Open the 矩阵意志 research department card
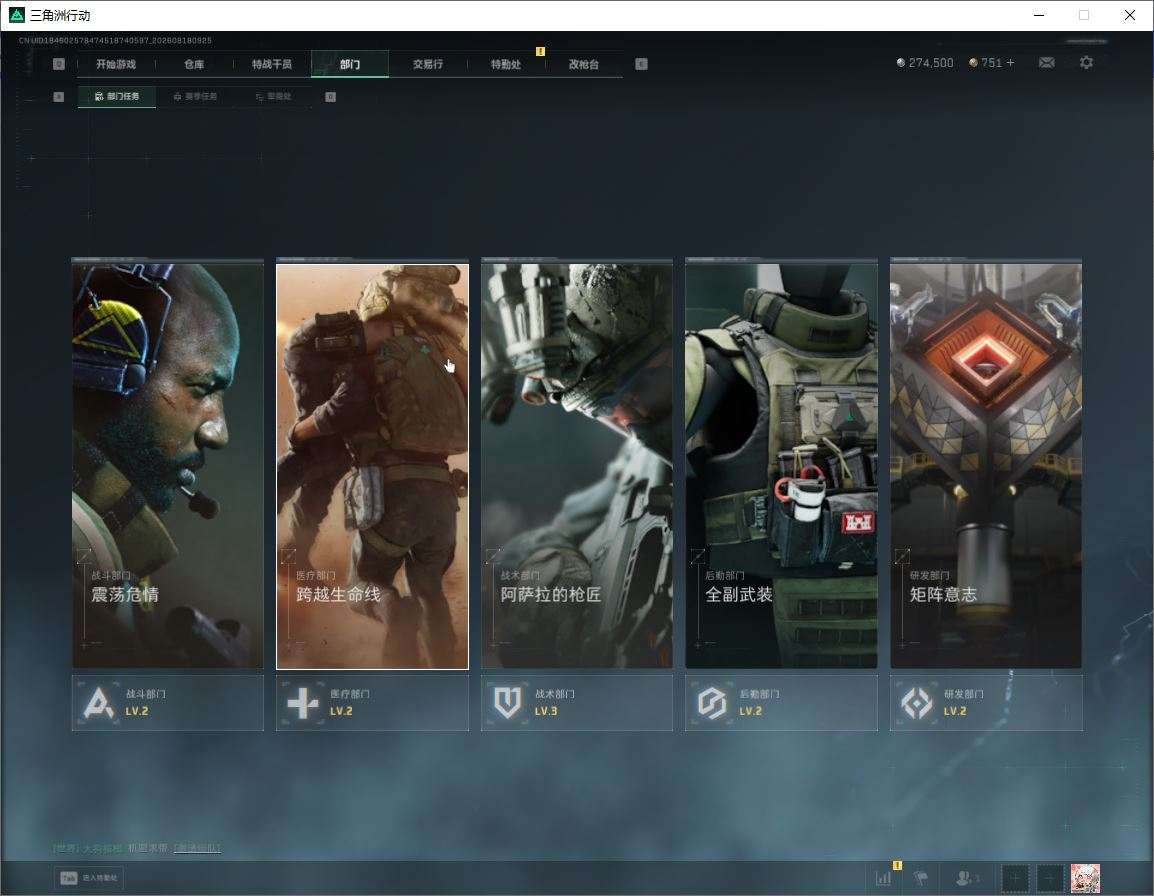 [986, 466]
